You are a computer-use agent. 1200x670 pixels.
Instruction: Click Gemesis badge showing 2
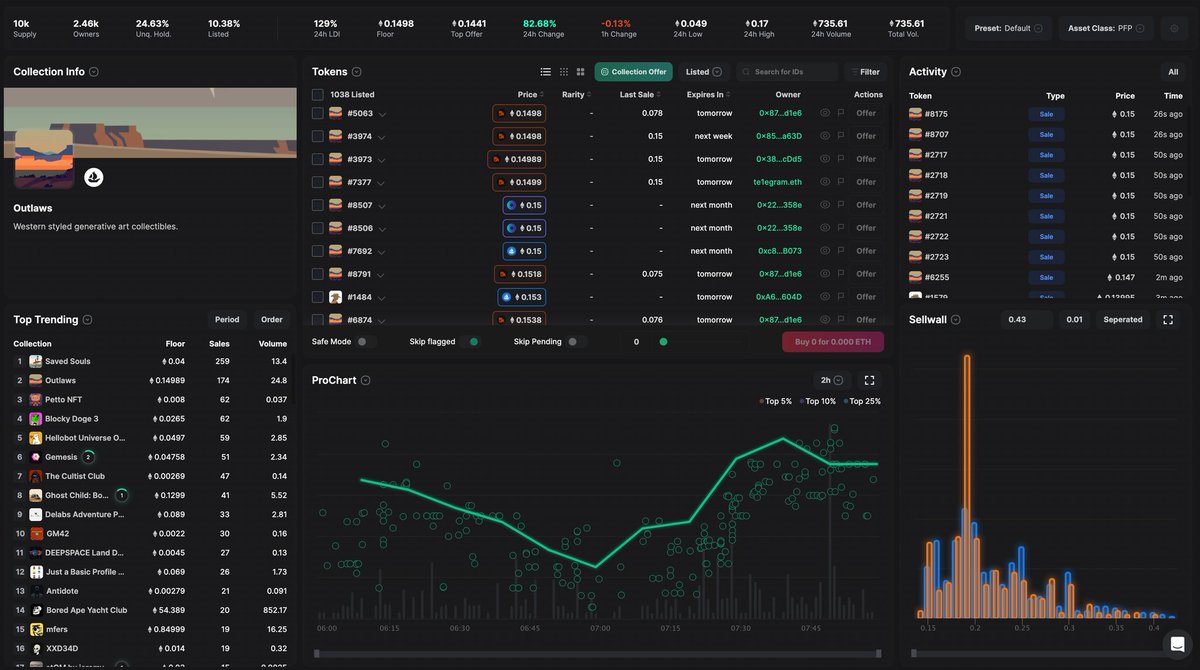pyautogui.click(x=88, y=457)
